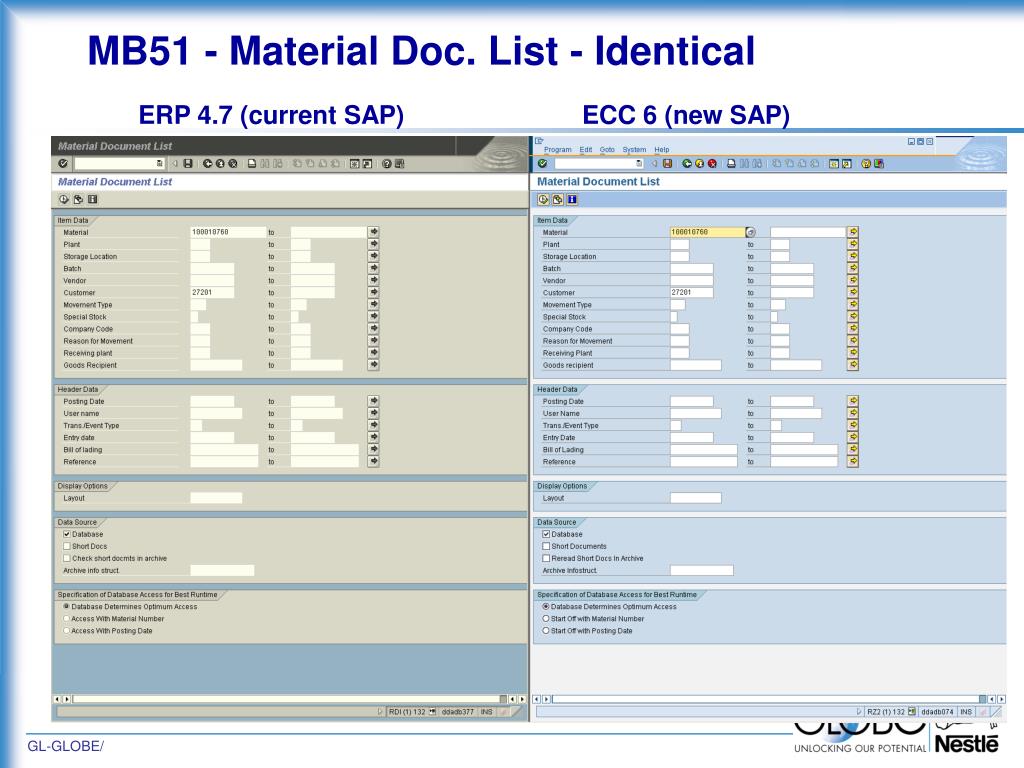Open command field dropdown in ERP 4.7 toolbar
1024x768 pixels.
(x=159, y=164)
